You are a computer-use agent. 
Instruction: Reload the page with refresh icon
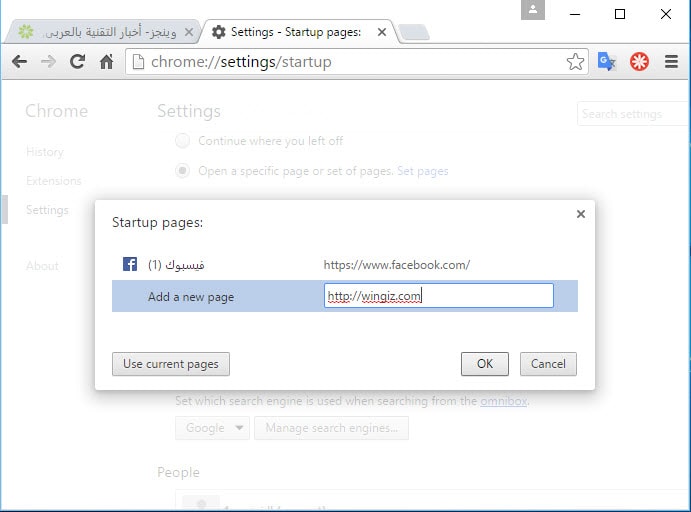(77, 62)
